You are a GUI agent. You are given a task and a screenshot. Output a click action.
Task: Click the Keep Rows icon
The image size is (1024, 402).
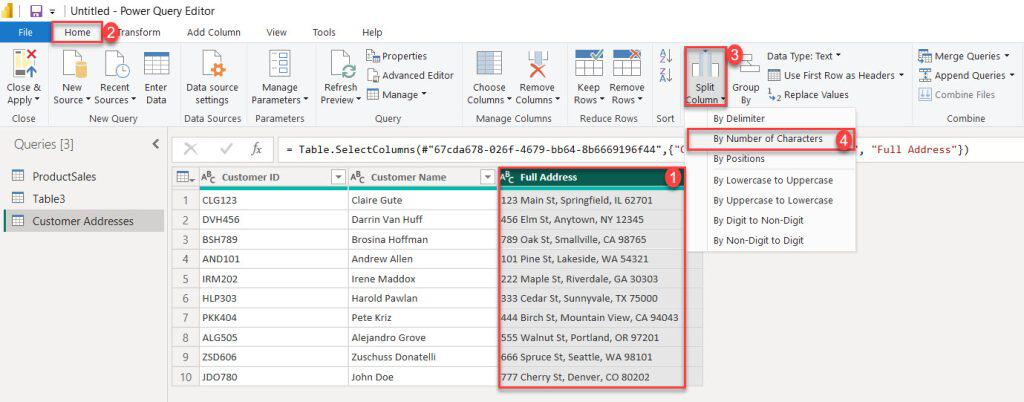tap(589, 64)
